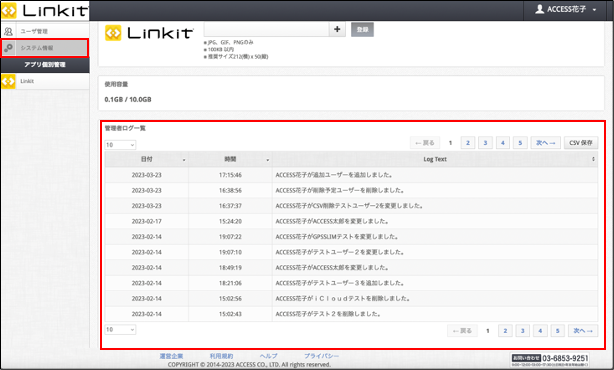Click the logo file input field
Screen dimensions: 614x370
(266, 29)
